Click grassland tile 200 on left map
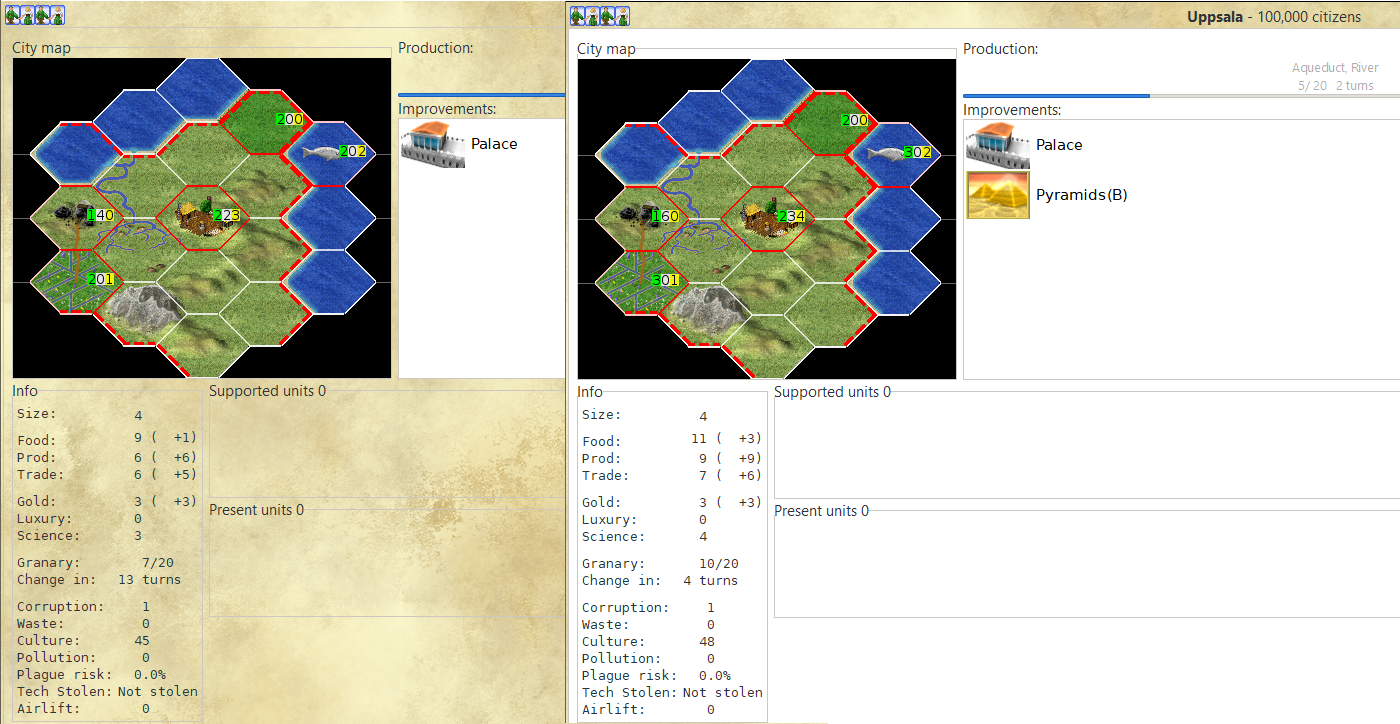 [264, 121]
